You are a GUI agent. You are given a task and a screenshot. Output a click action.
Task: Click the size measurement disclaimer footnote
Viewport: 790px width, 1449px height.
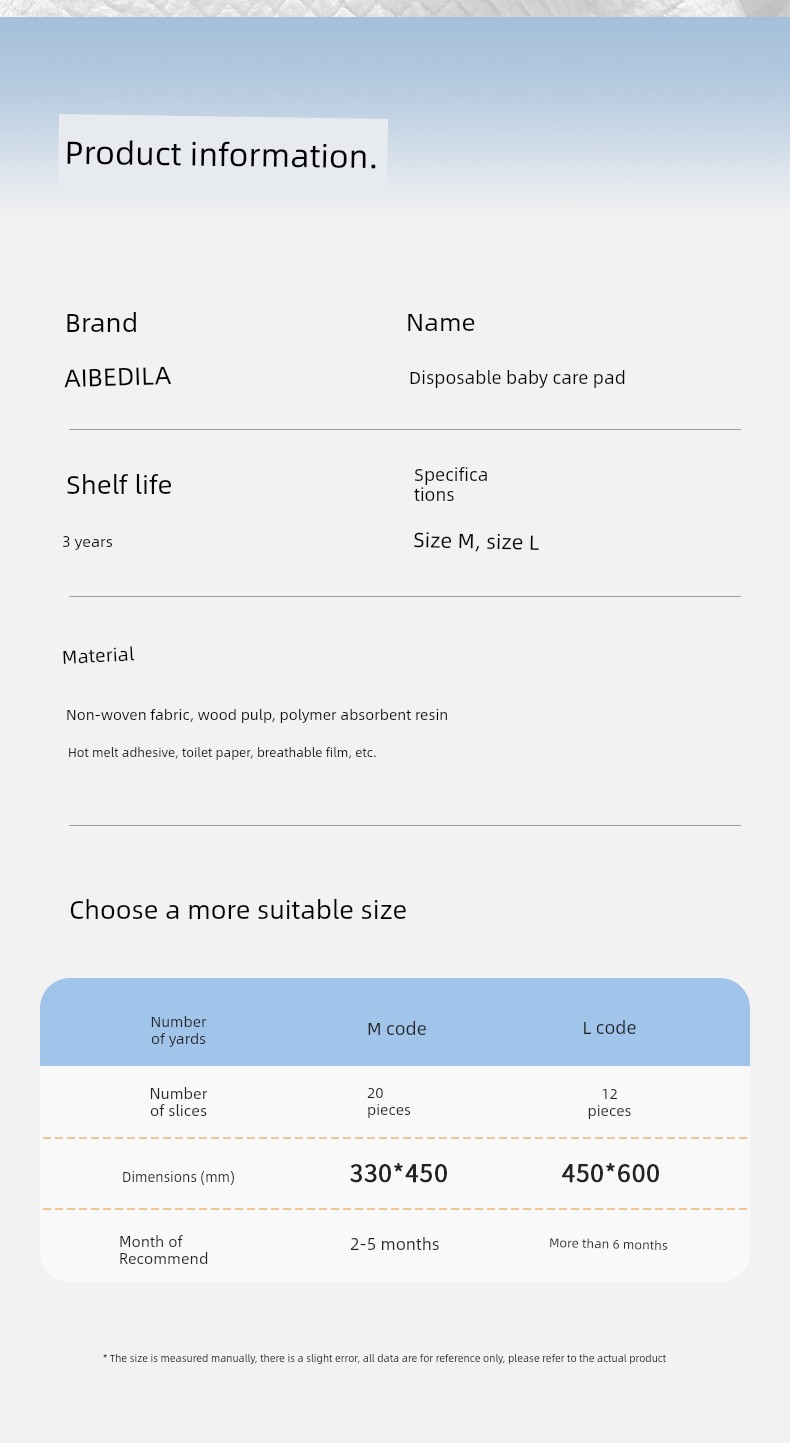384,1358
